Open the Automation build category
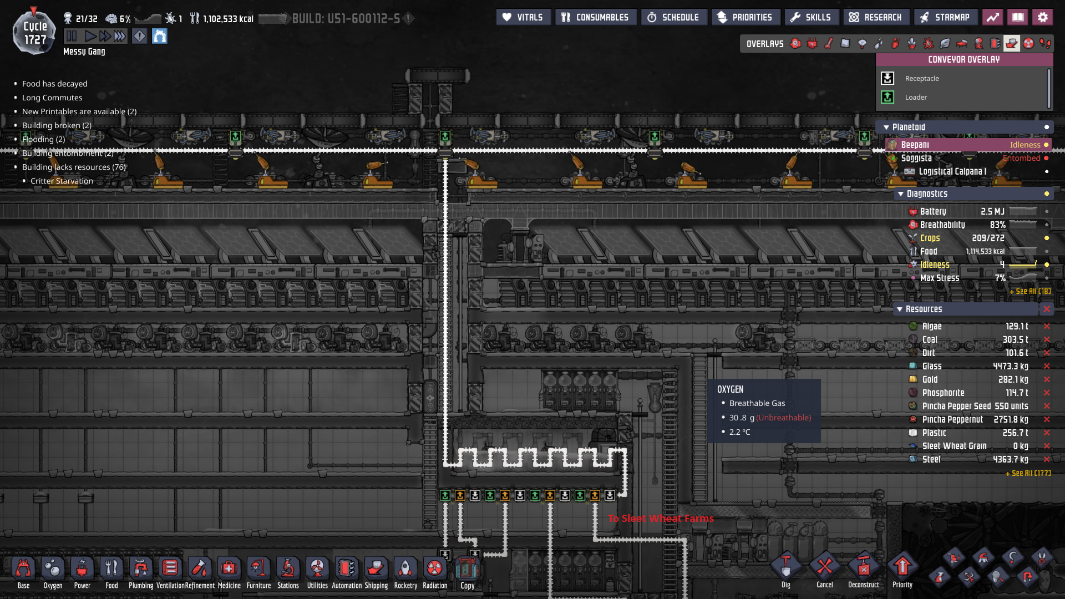This screenshot has width=1065, height=599. point(346,572)
